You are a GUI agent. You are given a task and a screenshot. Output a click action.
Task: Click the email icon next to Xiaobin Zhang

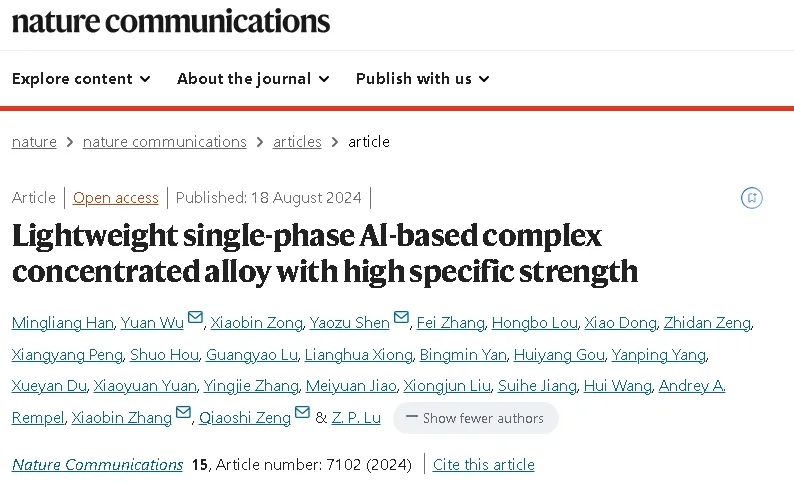click(x=183, y=412)
